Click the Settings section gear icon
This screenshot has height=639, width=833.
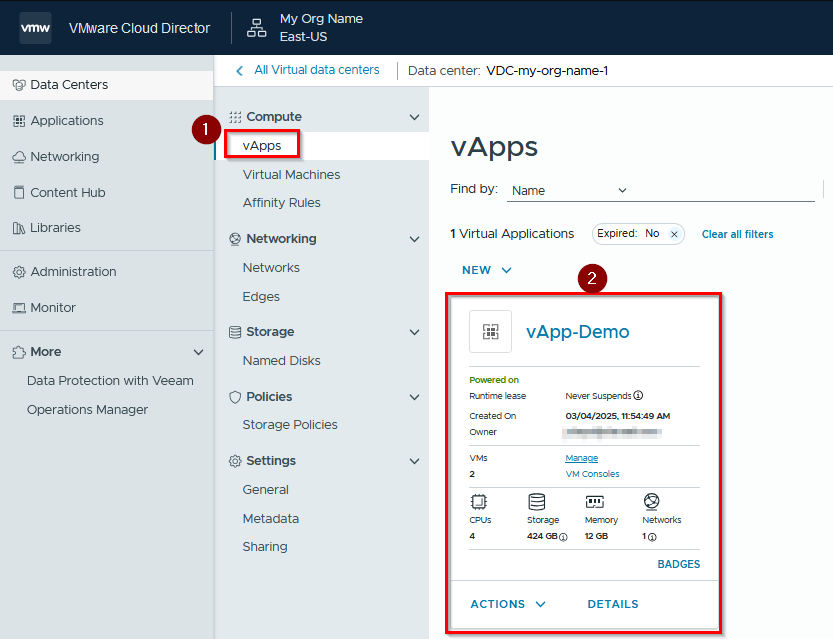click(x=235, y=461)
